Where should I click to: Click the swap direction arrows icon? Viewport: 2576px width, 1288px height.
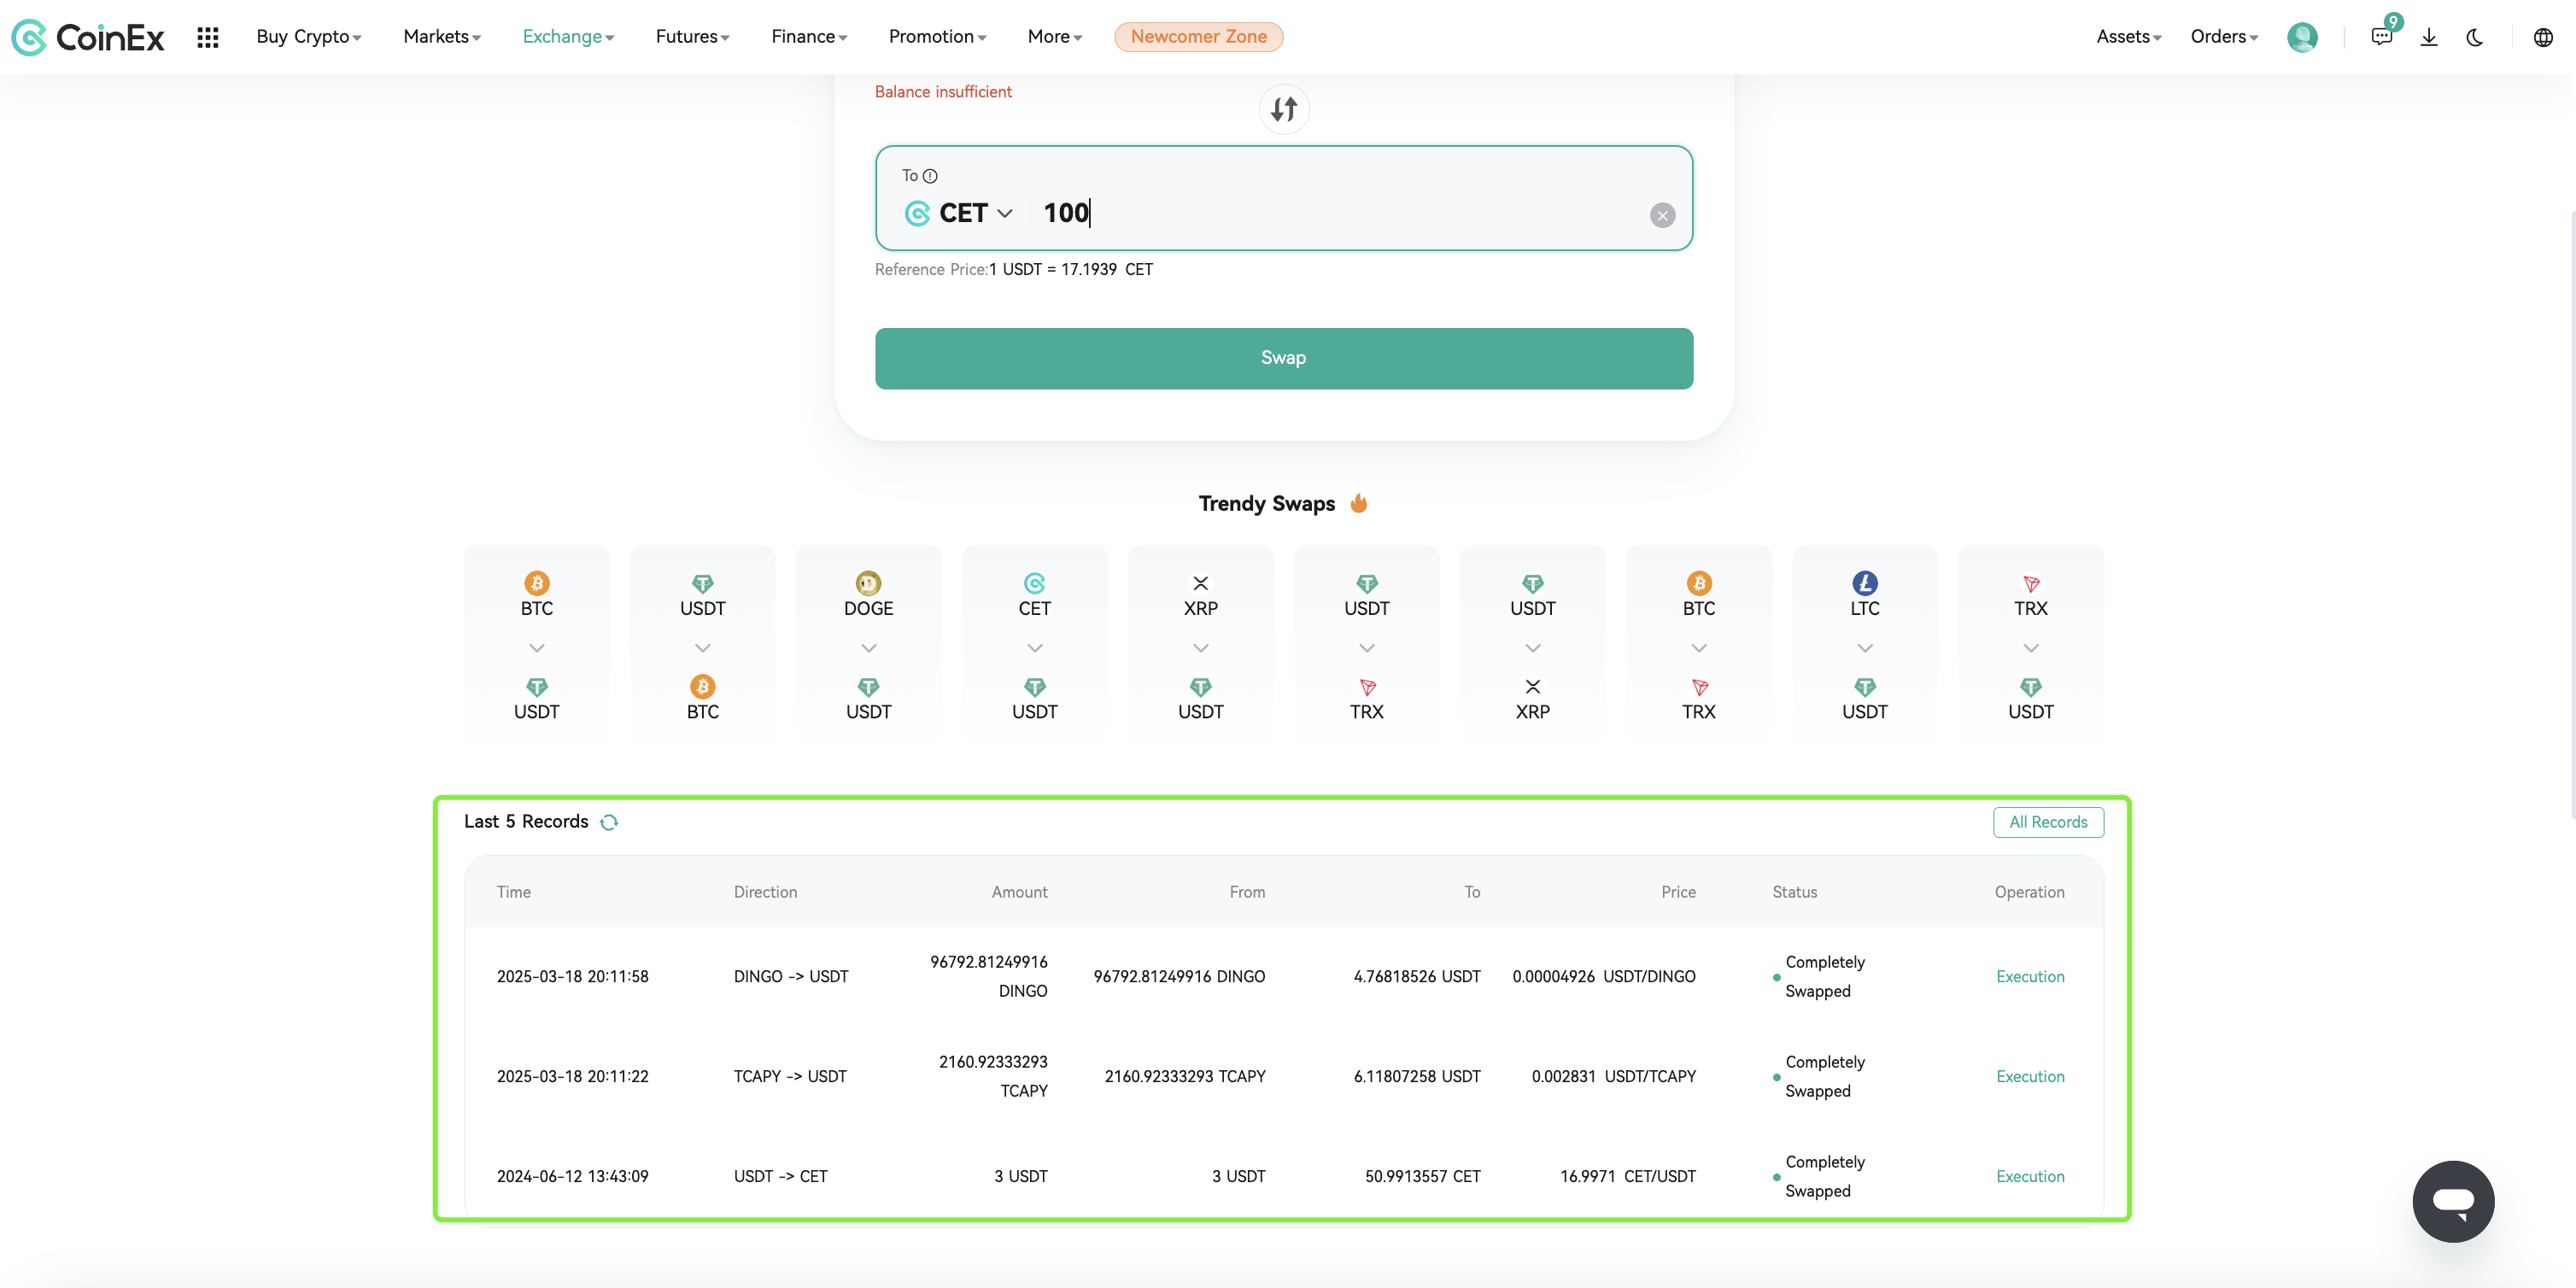pos(1284,108)
